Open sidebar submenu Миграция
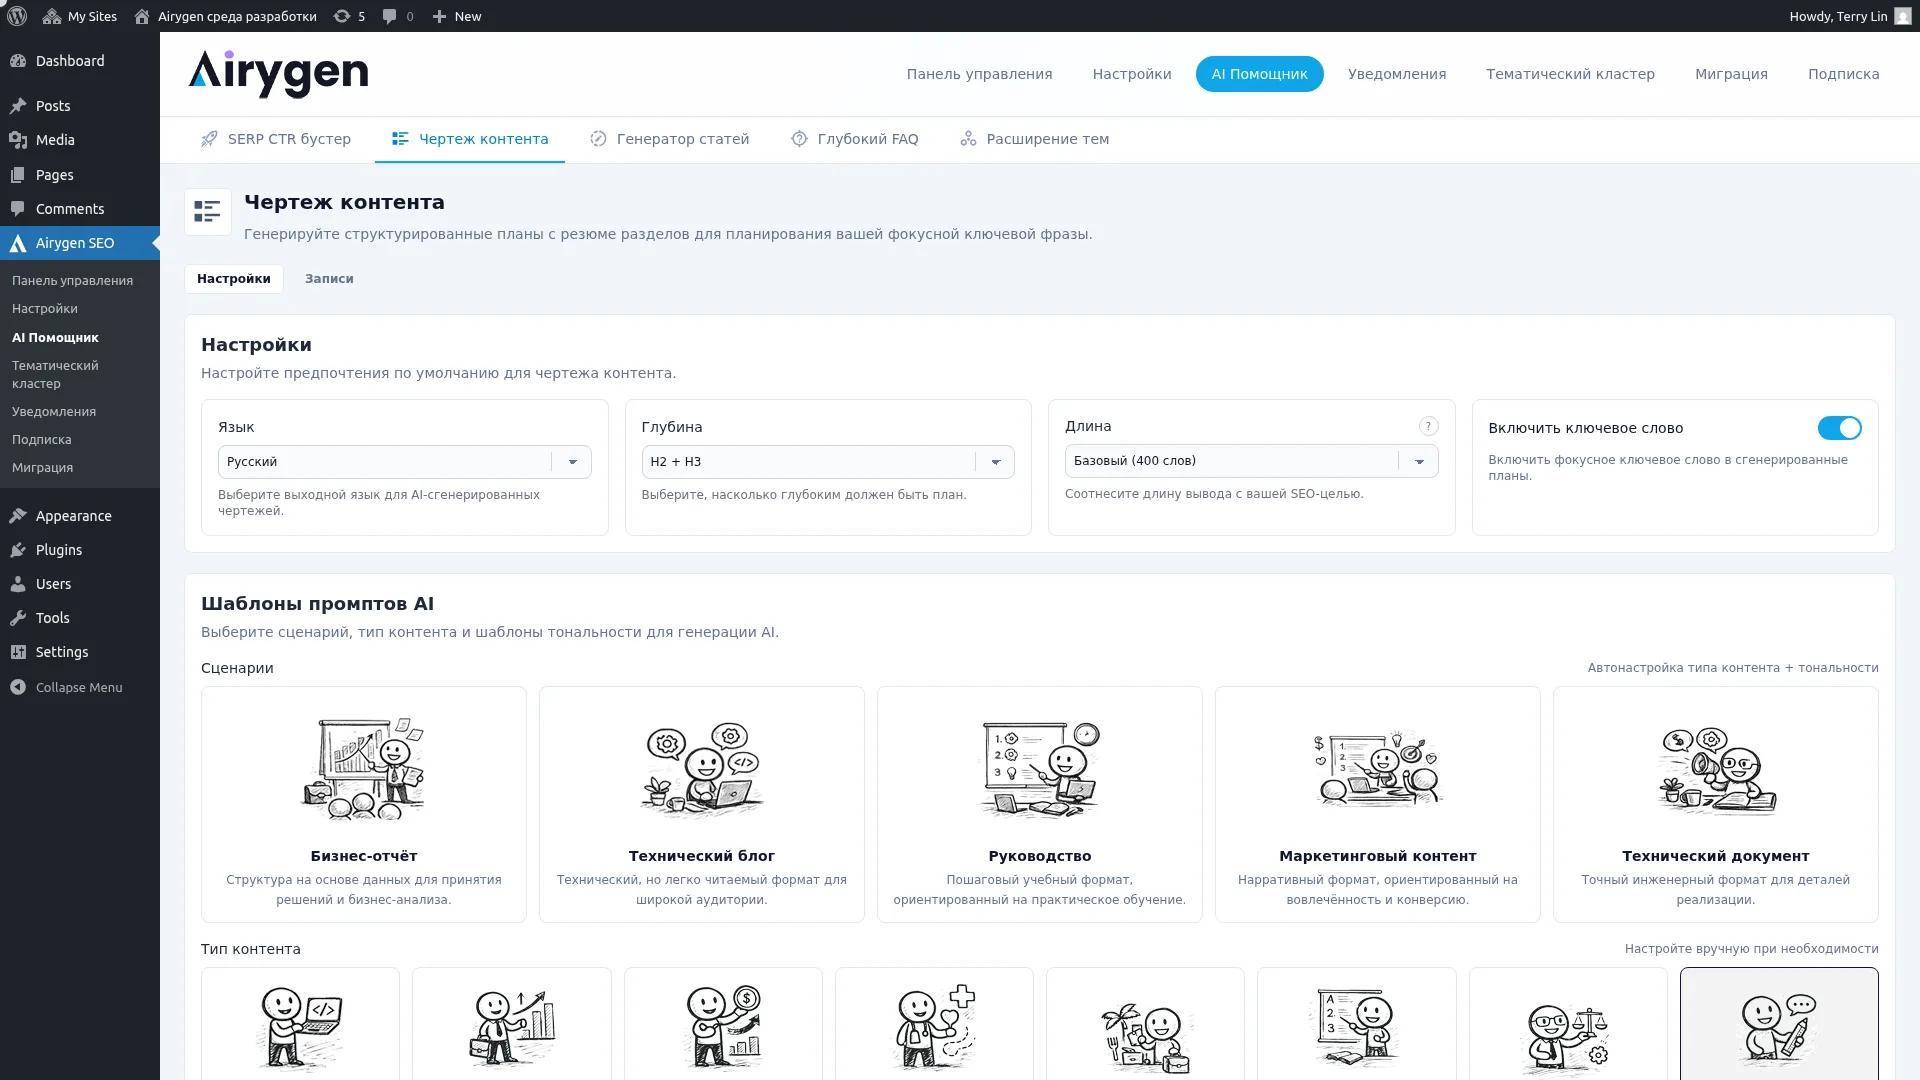This screenshot has height=1080, width=1920. coord(42,468)
